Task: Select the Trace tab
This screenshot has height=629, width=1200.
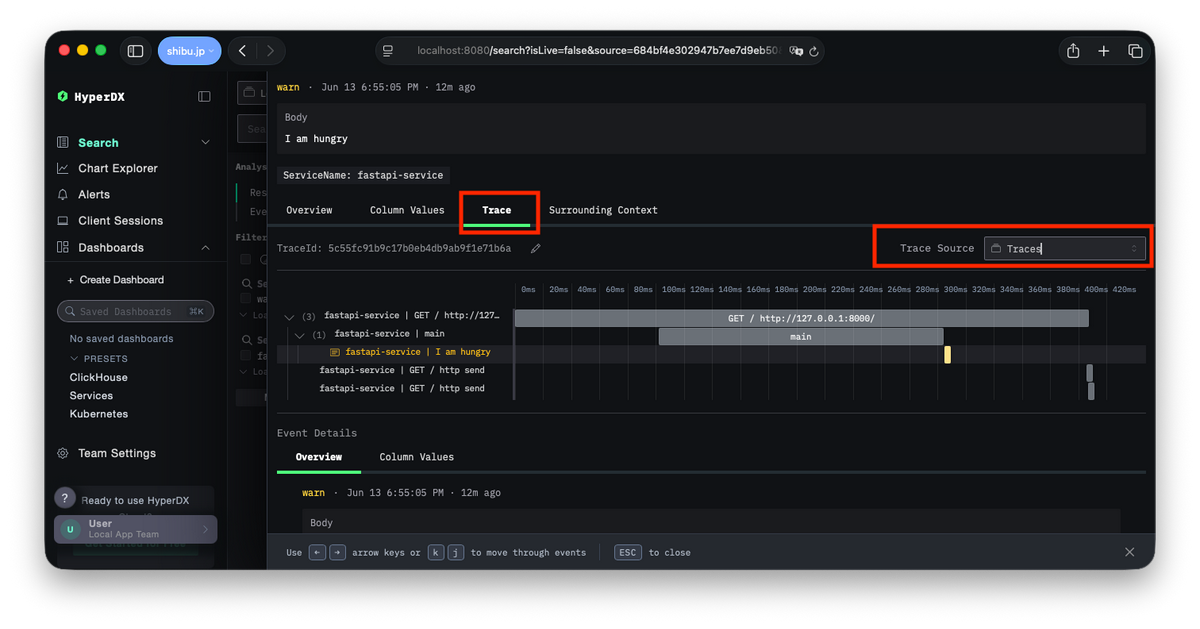Action: 496,210
